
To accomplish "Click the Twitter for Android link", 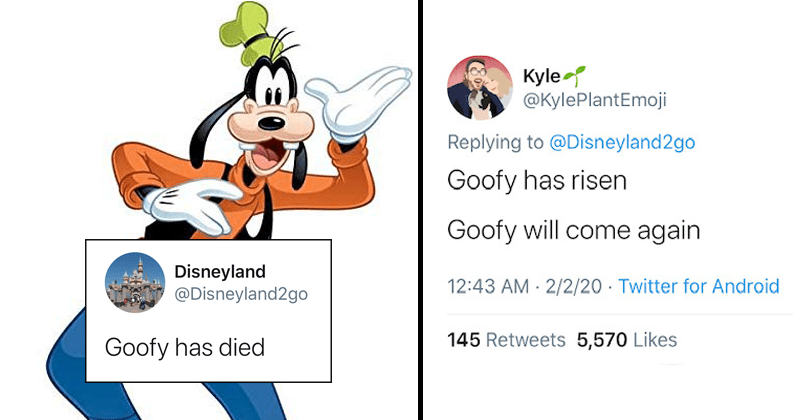I will [699, 286].
